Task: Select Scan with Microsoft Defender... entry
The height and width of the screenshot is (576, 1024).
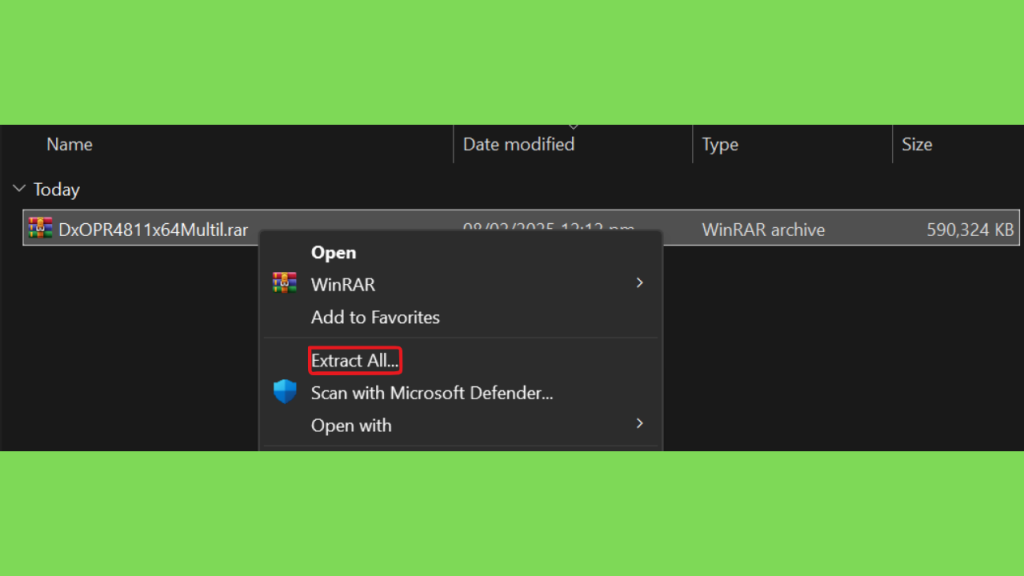Action: (432, 393)
